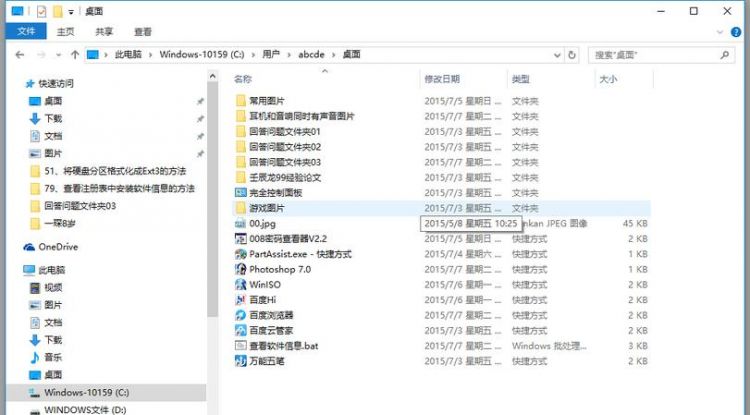Select the PartAssist.exe shortcut icon
The width and height of the screenshot is (750, 415).
[x=240, y=255]
